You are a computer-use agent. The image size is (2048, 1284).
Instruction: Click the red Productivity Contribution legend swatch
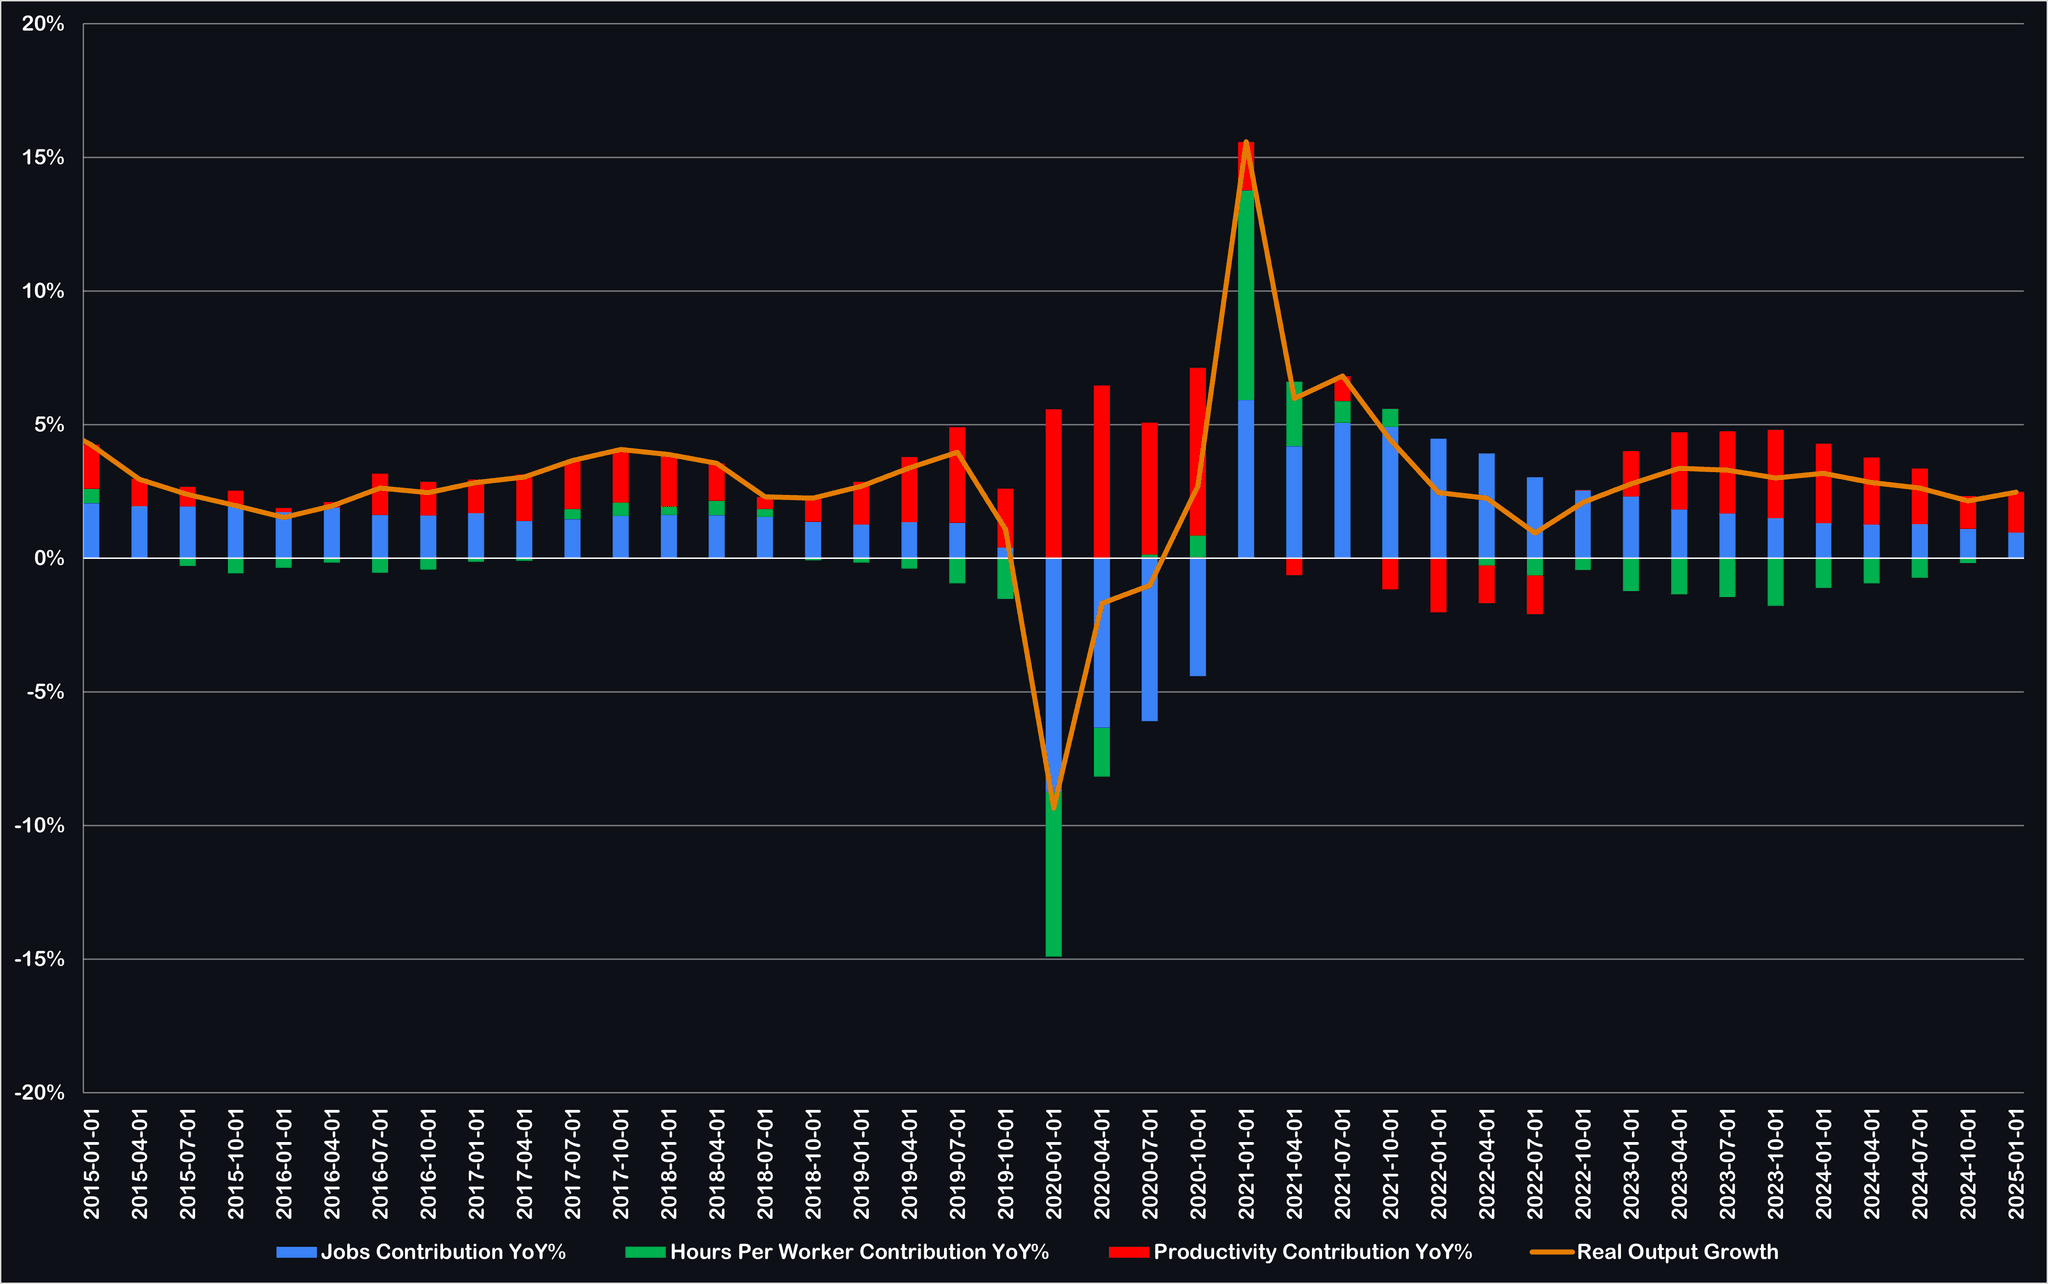[x=1129, y=1252]
